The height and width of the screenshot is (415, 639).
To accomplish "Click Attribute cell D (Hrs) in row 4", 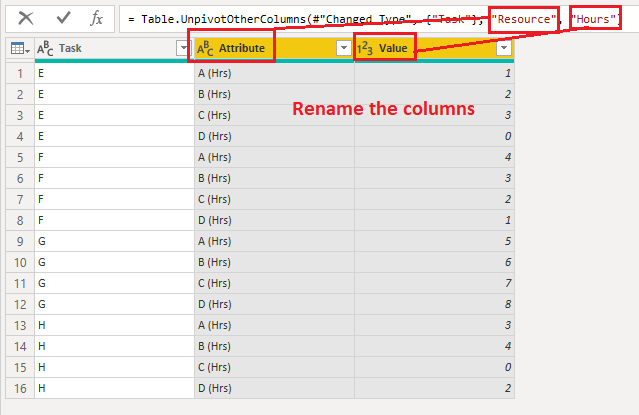I will click(274, 136).
